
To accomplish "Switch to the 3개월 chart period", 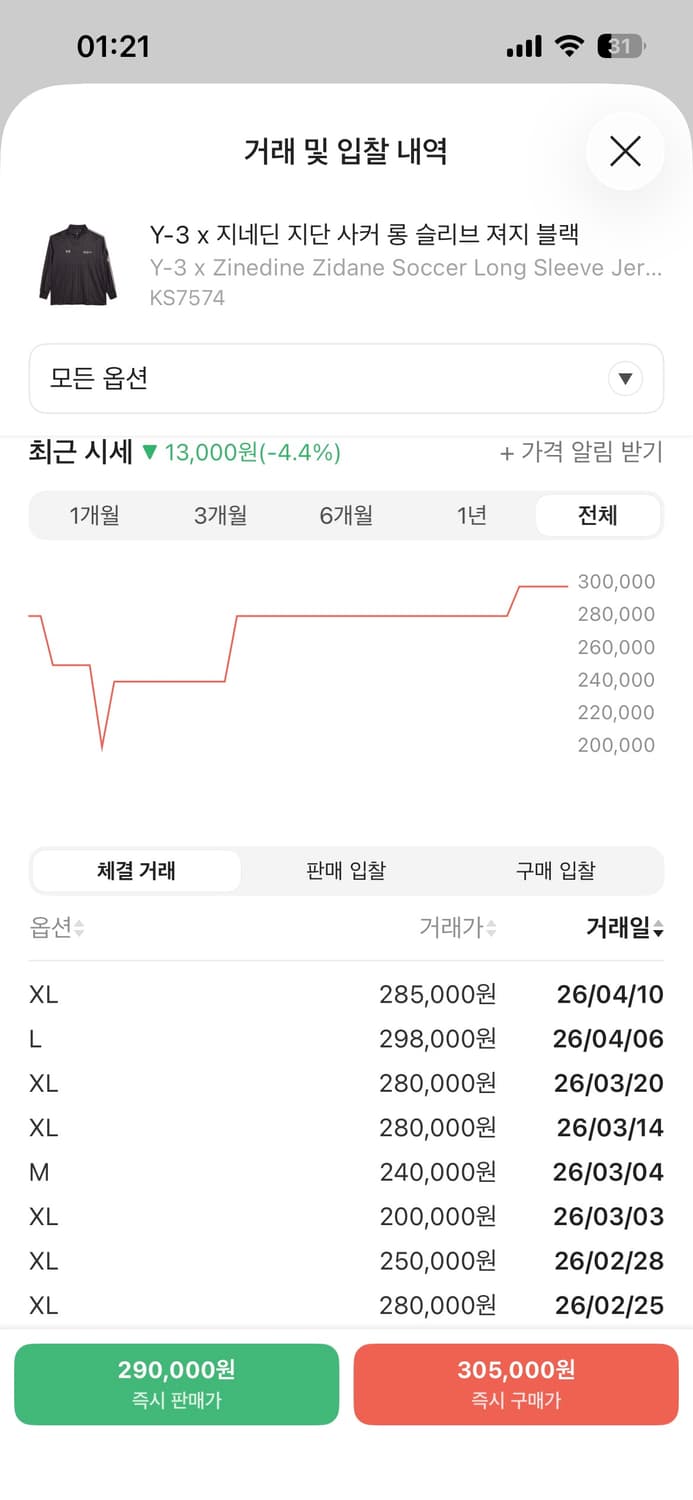I will click(x=220, y=515).
